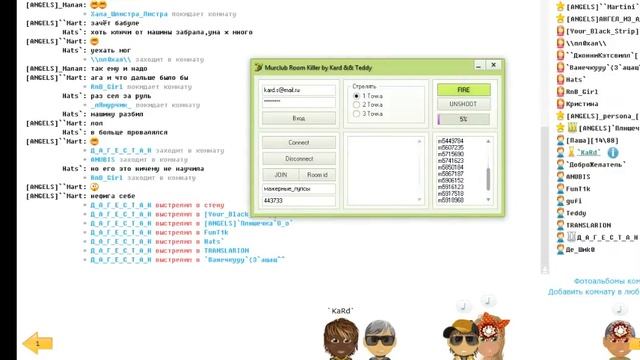Click the Connect button
Image resolution: width=640 pixels, height=360 pixels.
tap(299, 142)
